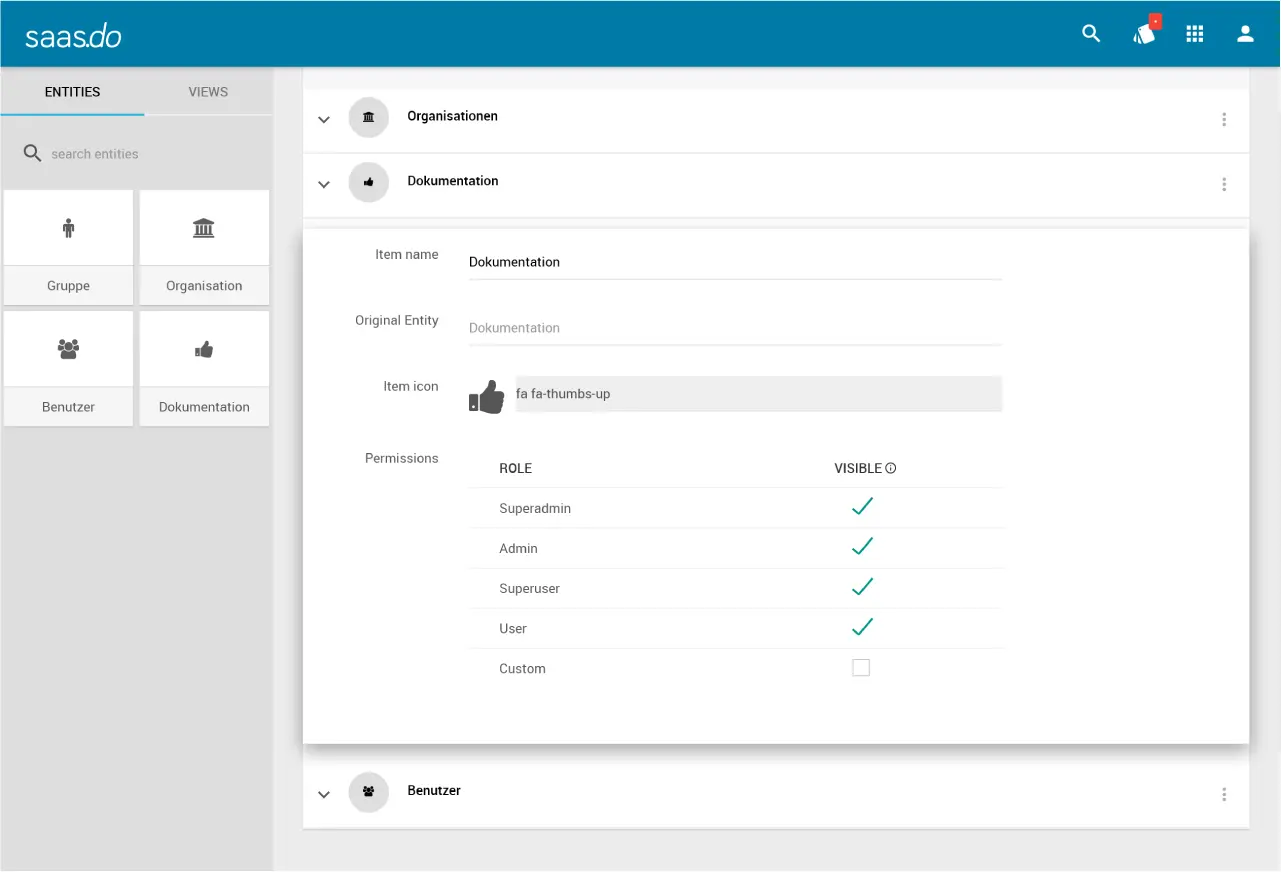
Task: Select the ENTITIES tab
Action: [72, 92]
